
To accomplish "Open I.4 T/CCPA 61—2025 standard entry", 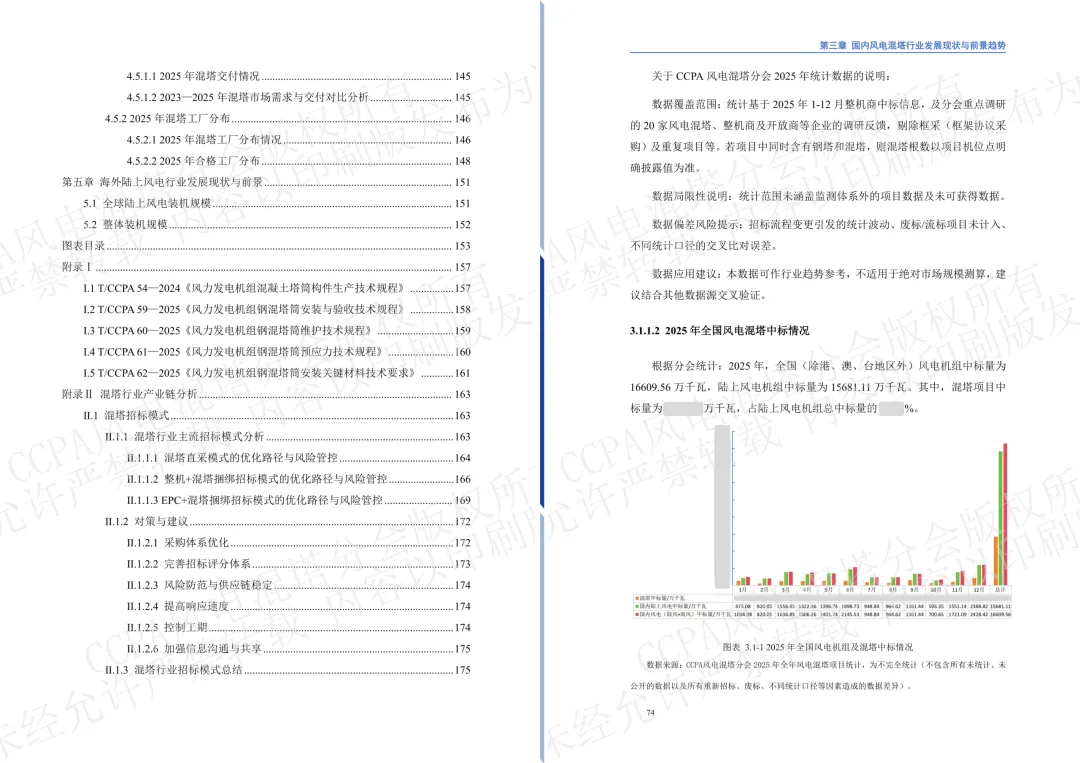I will (x=277, y=352).
